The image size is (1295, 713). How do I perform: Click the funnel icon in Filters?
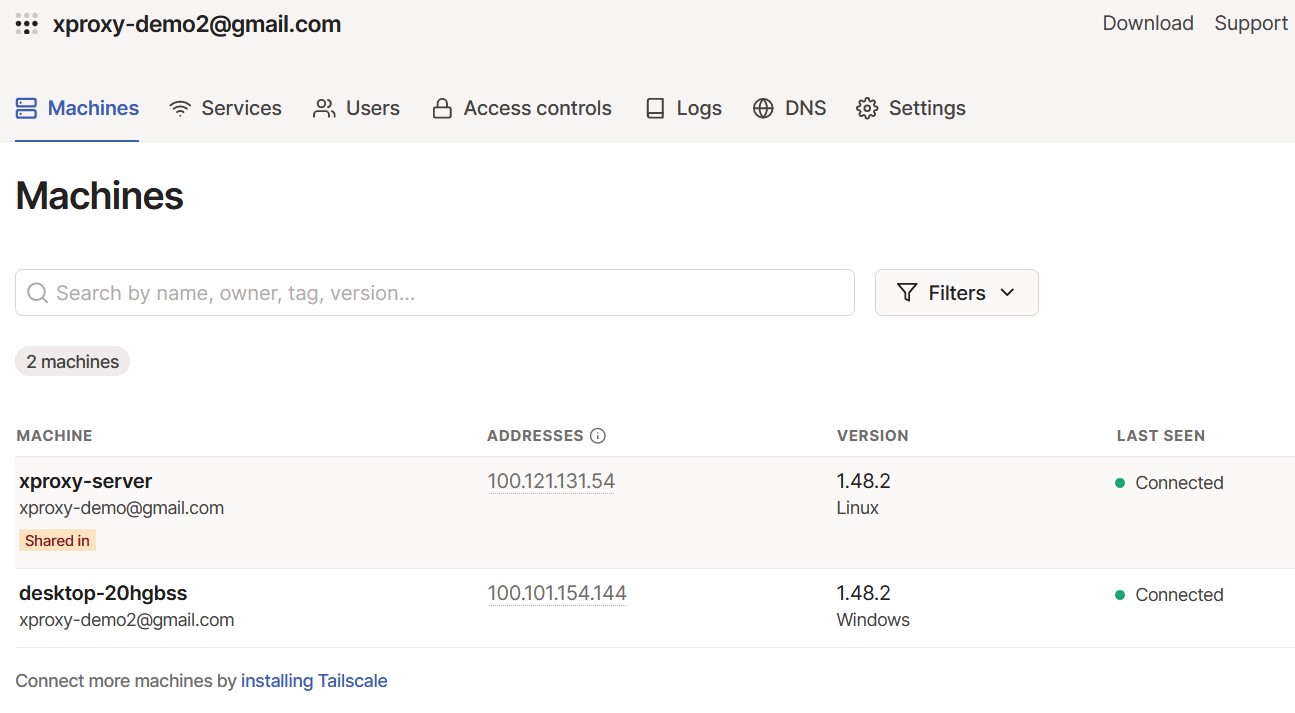coord(907,293)
